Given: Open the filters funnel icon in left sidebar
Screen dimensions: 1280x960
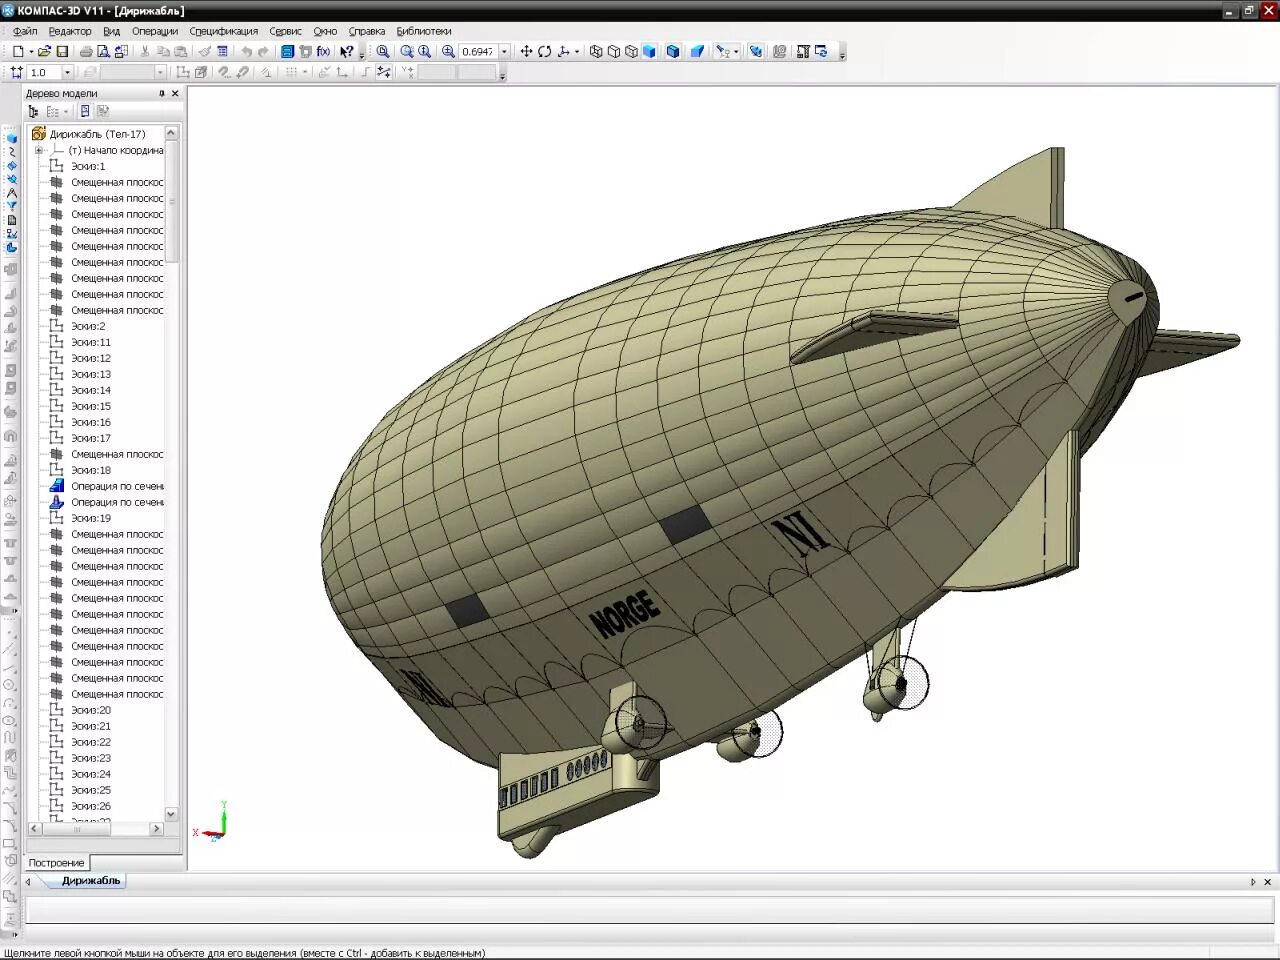Looking at the screenshot, I should point(12,206).
